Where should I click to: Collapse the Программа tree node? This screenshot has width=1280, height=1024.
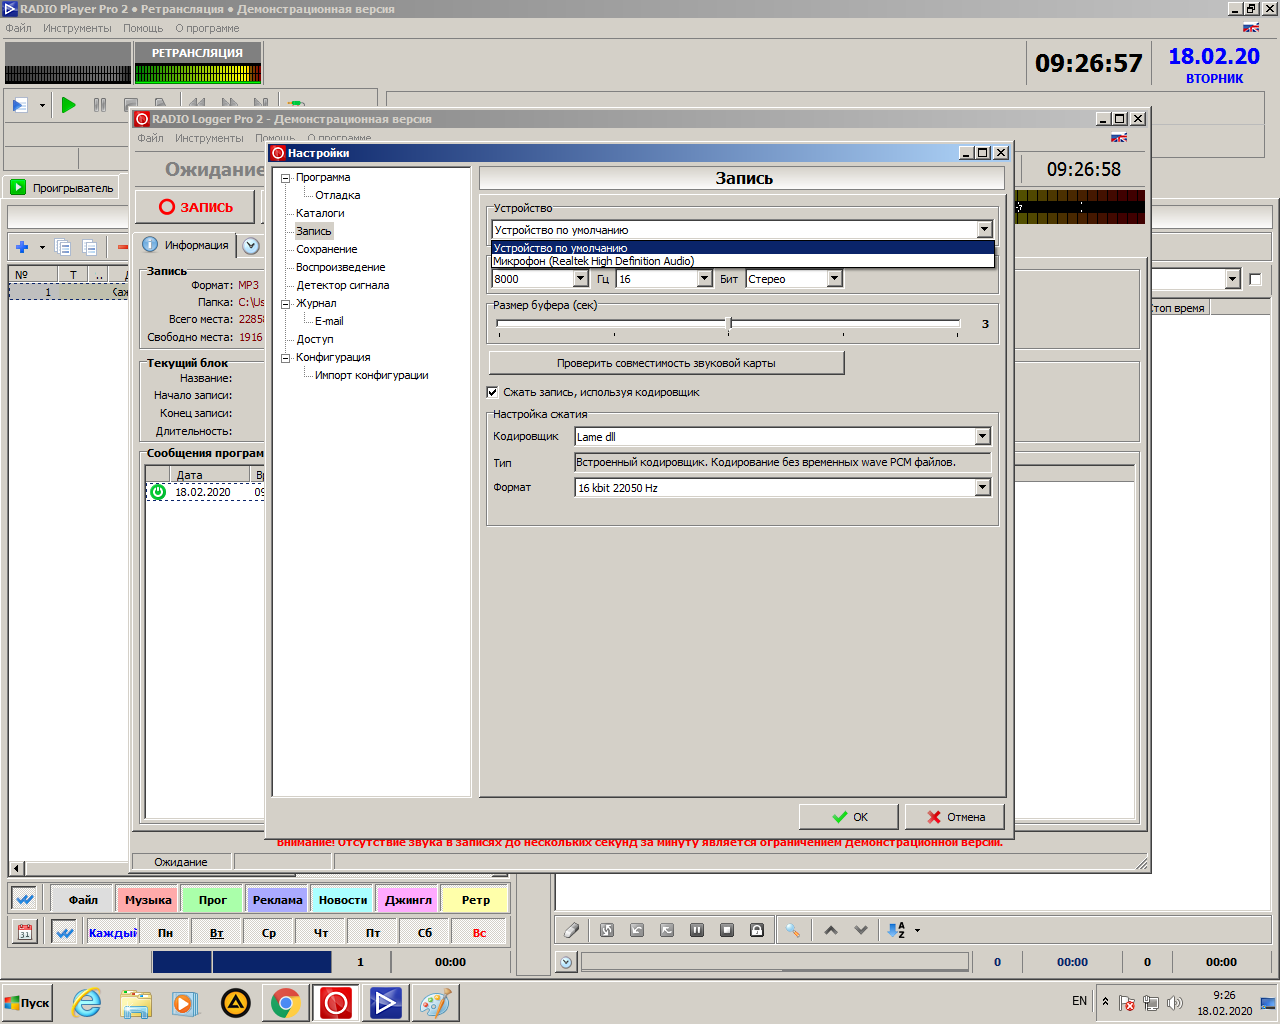[285, 178]
